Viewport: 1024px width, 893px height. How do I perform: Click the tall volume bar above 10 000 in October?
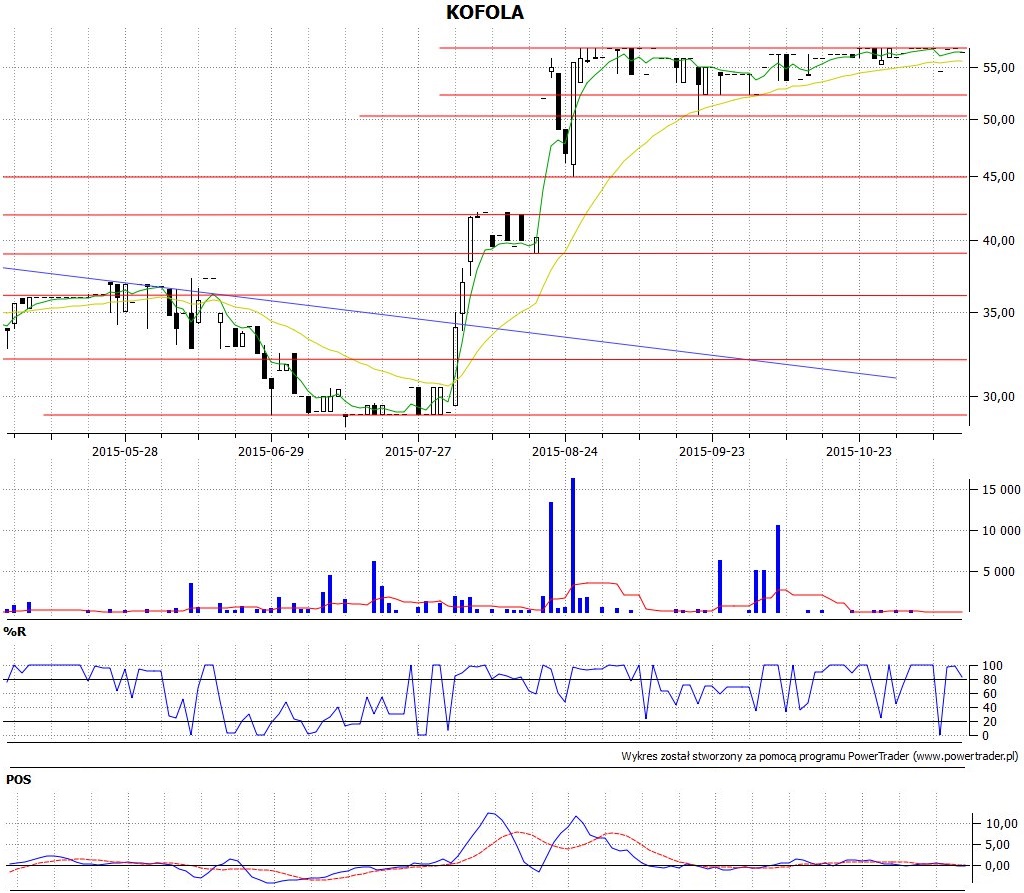[778, 569]
